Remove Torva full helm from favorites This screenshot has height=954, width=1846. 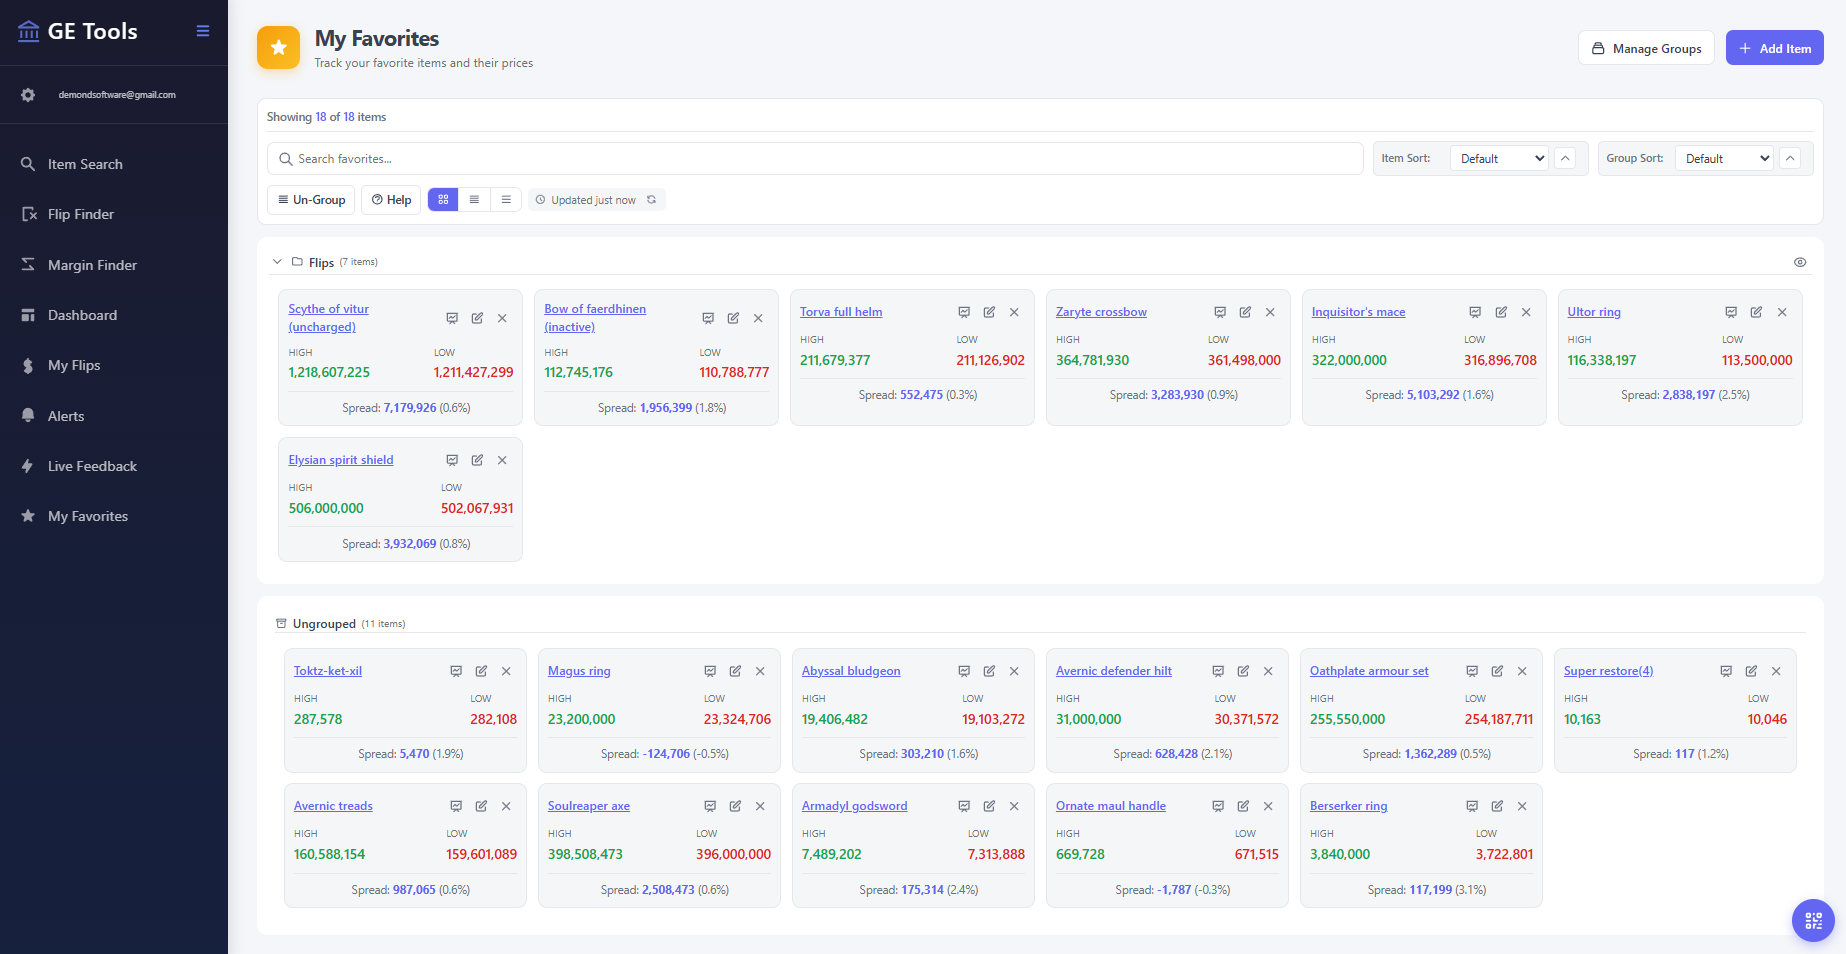[x=1014, y=312]
